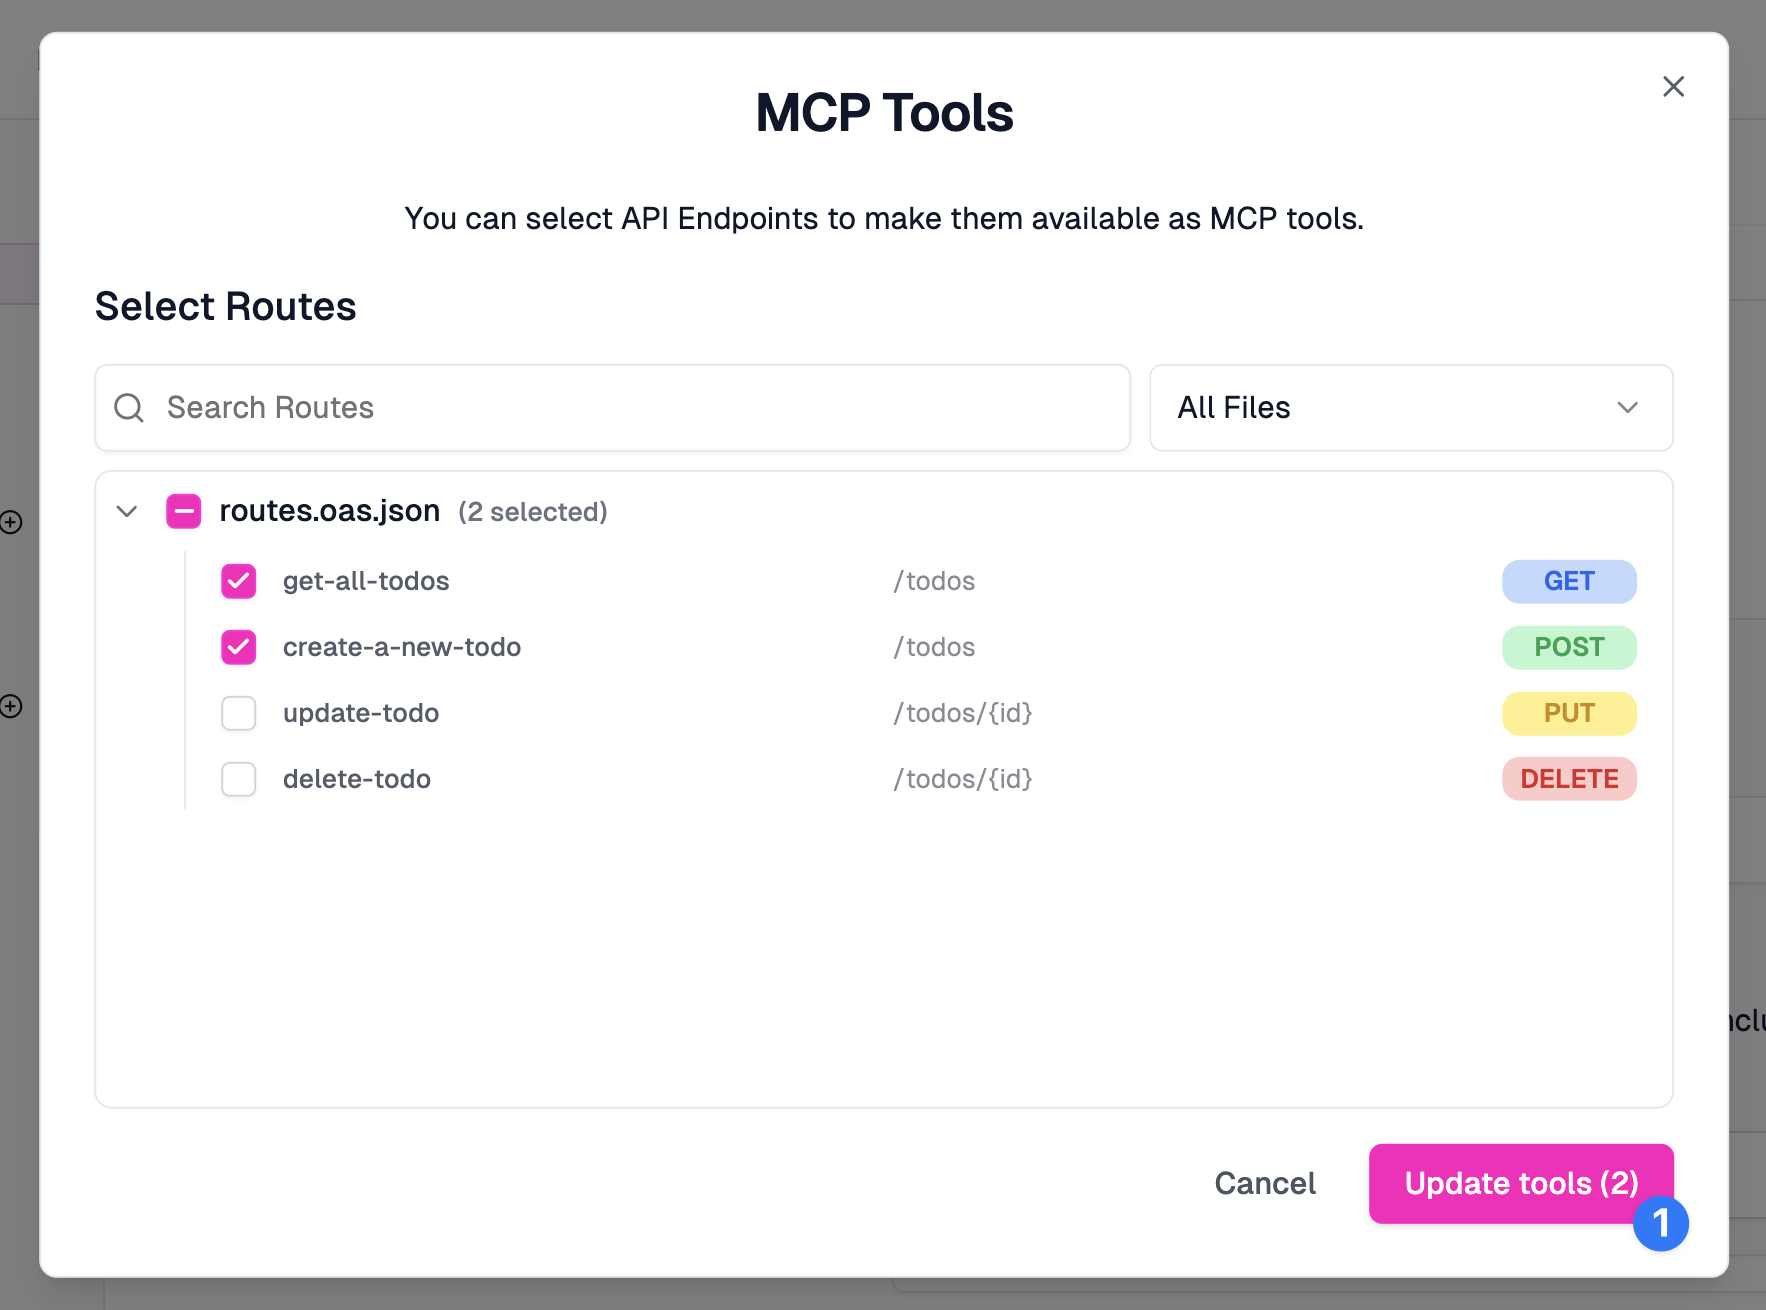Uncheck the get-all-todos route
Image resolution: width=1766 pixels, height=1310 pixels.
(x=239, y=581)
